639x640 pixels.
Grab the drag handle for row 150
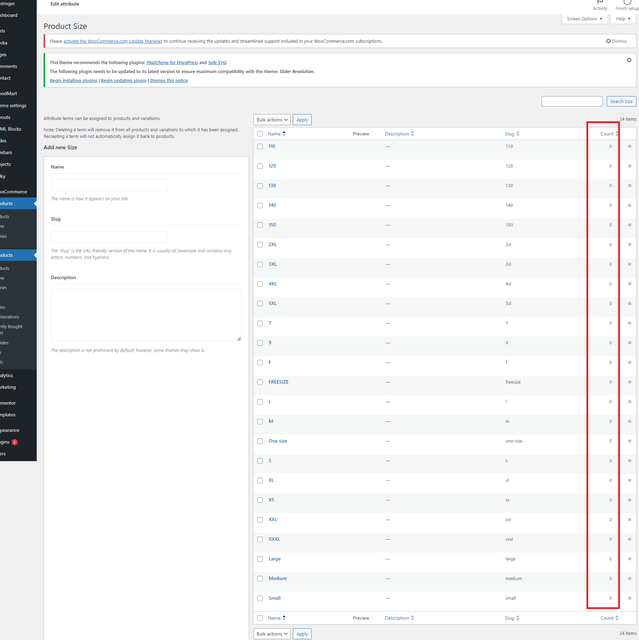(x=629, y=225)
